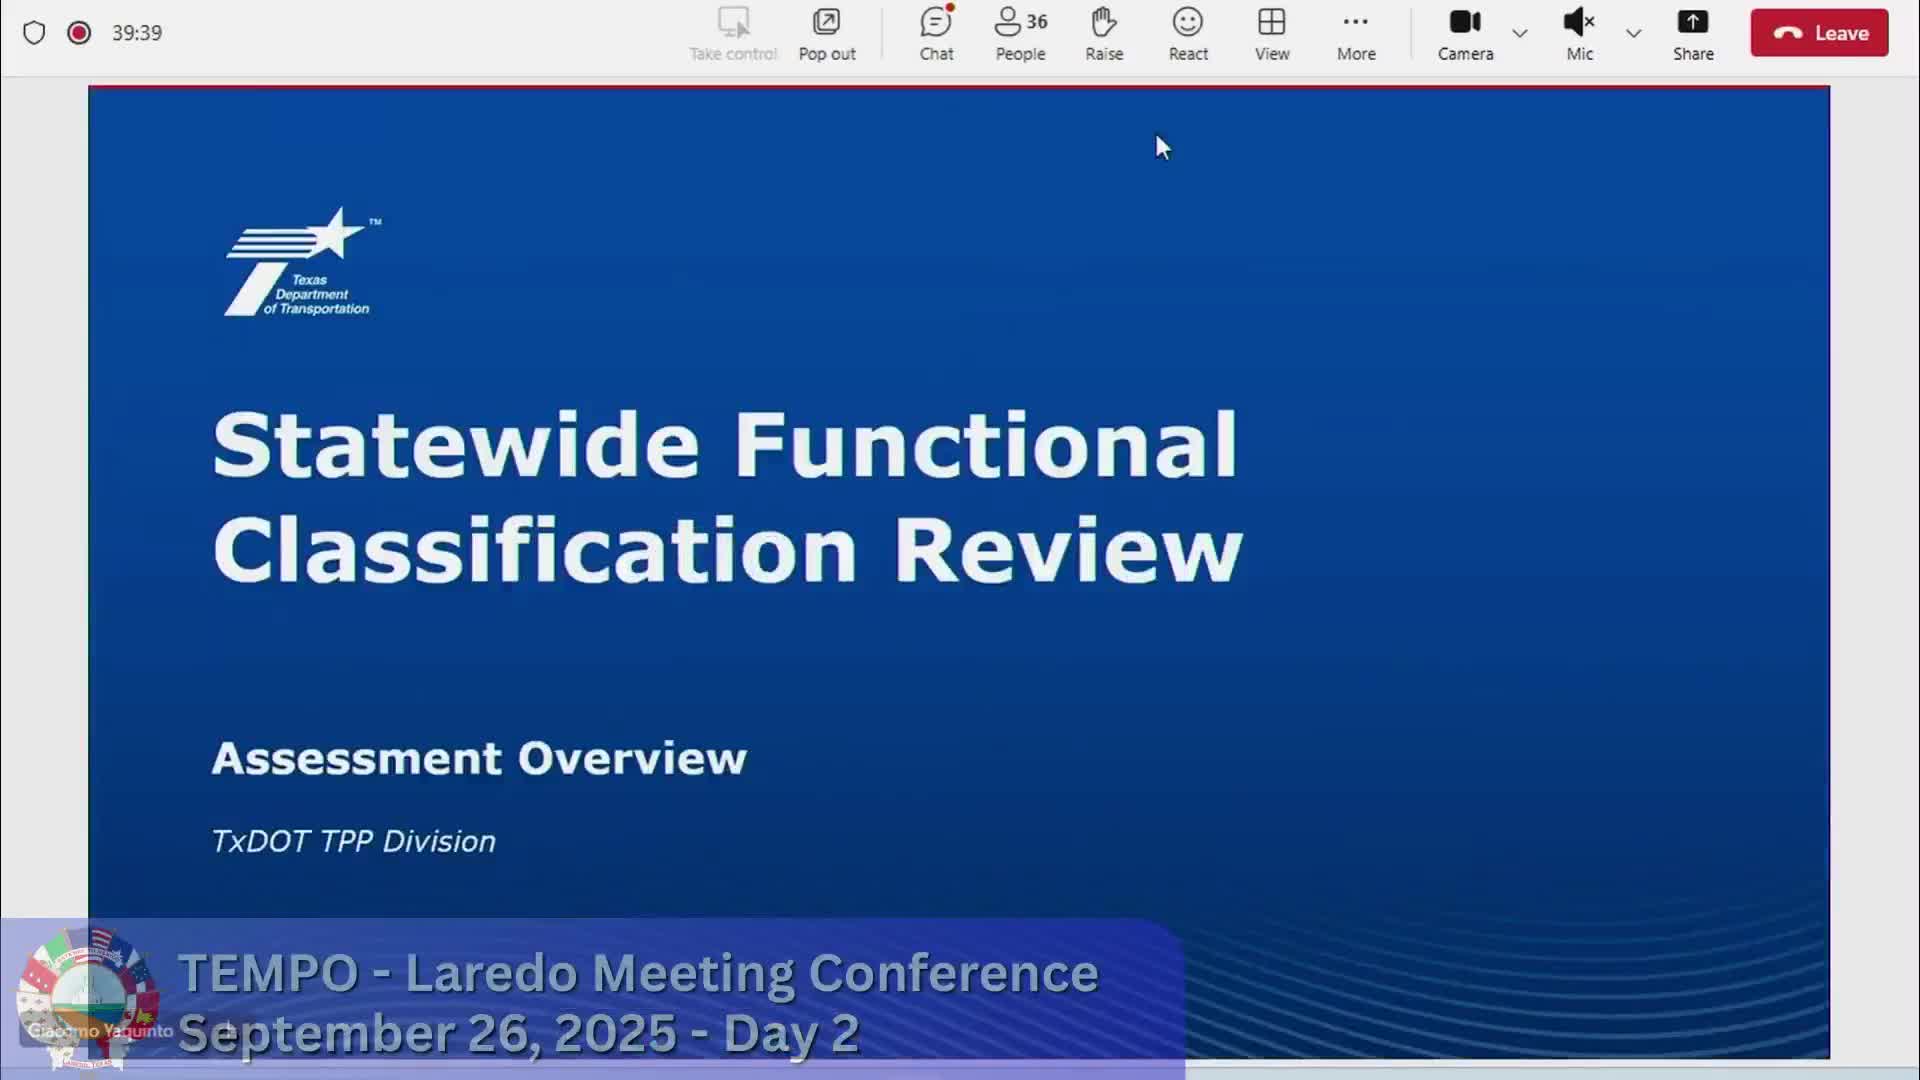Viewport: 1920px width, 1080px height.
Task: Expand the microphone options chevron
Action: pos(1632,33)
